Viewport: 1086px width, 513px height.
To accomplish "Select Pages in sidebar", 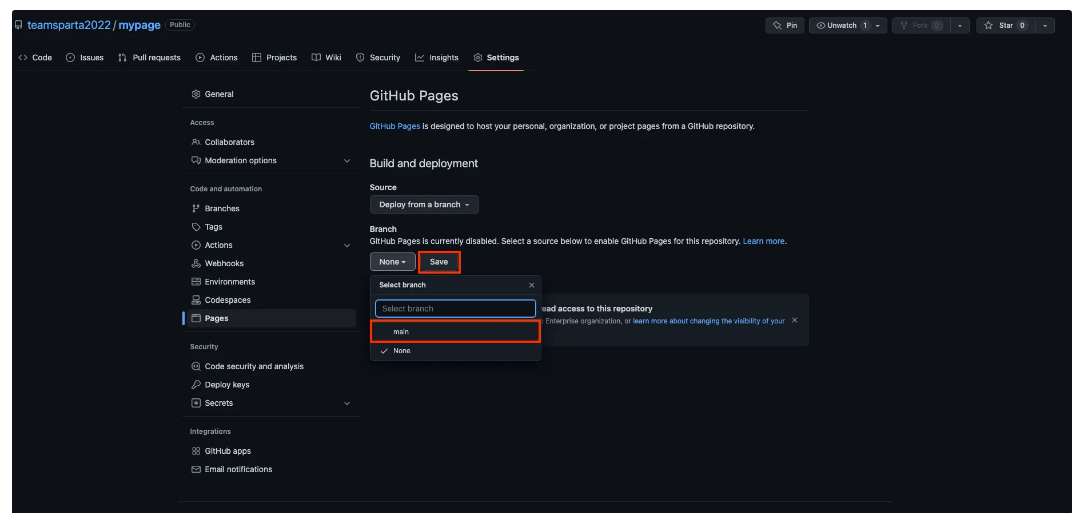I will [269, 318].
